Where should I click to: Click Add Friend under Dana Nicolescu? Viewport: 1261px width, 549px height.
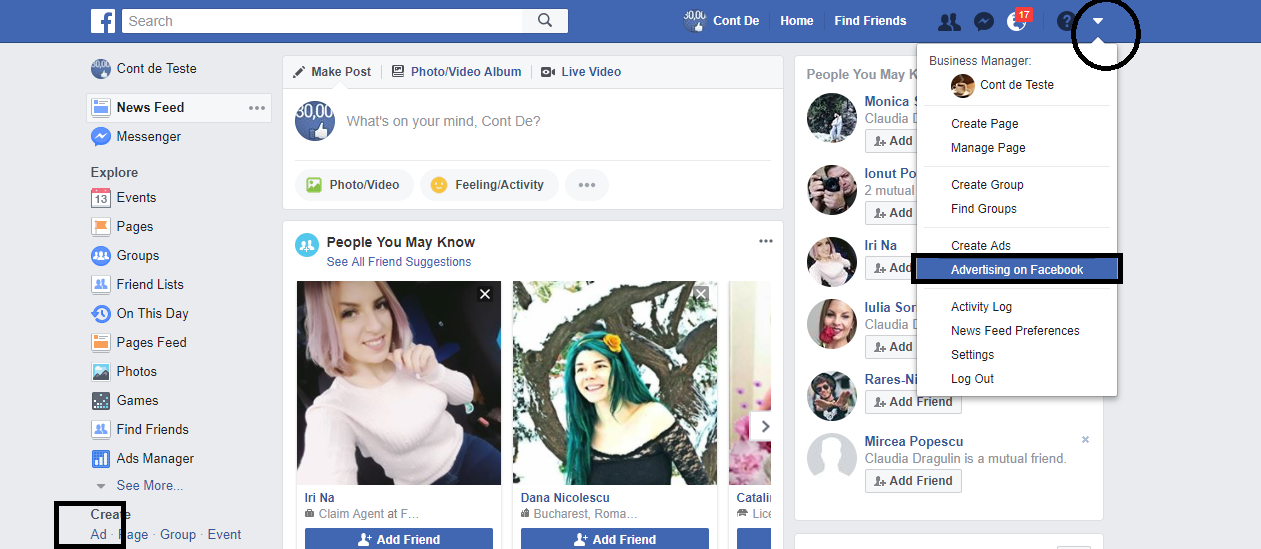[x=614, y=539]
